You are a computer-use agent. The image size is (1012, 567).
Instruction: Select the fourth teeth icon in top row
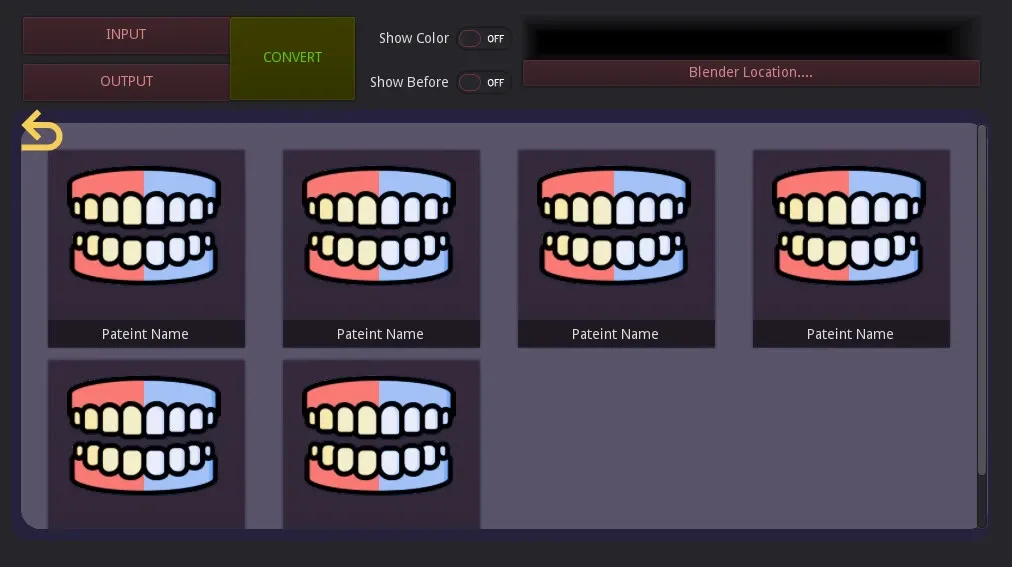[850, 227]
